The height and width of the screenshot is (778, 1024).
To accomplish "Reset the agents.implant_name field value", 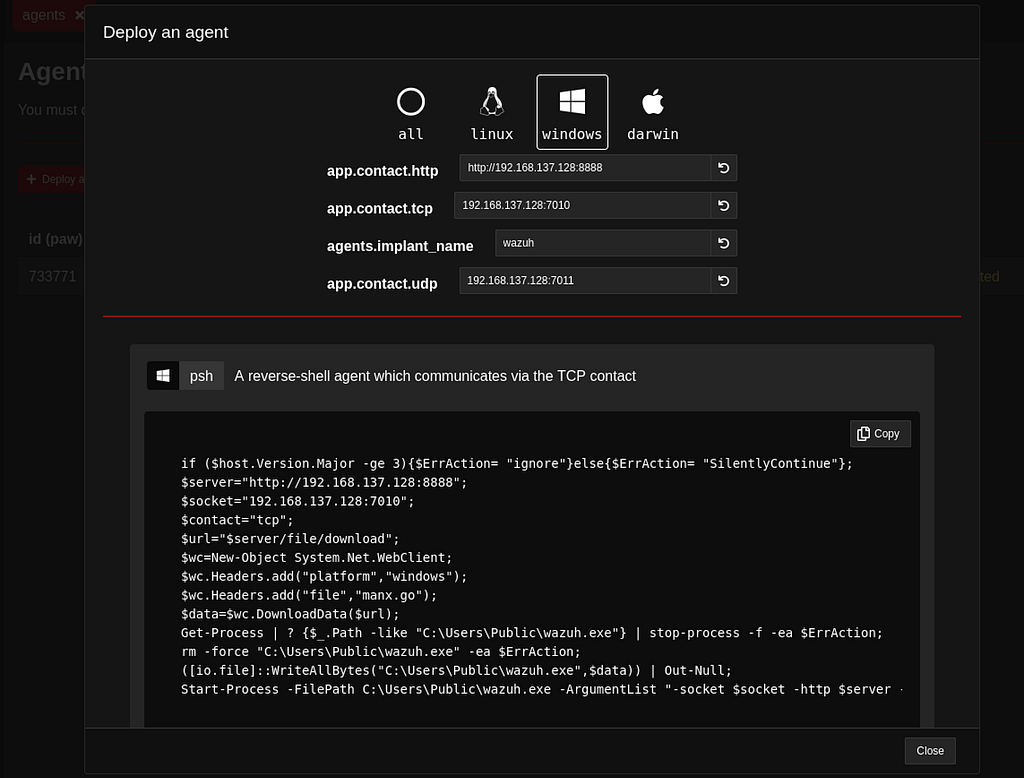I will click(x=724, y=243).
